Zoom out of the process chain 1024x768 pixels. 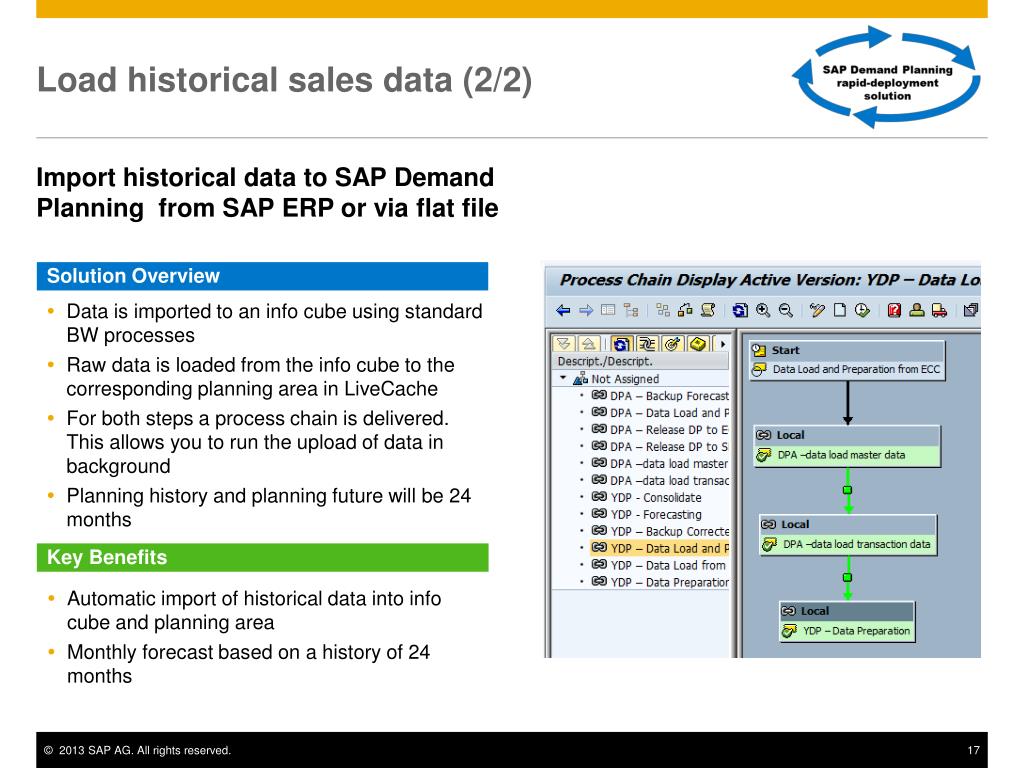point(786,310)
